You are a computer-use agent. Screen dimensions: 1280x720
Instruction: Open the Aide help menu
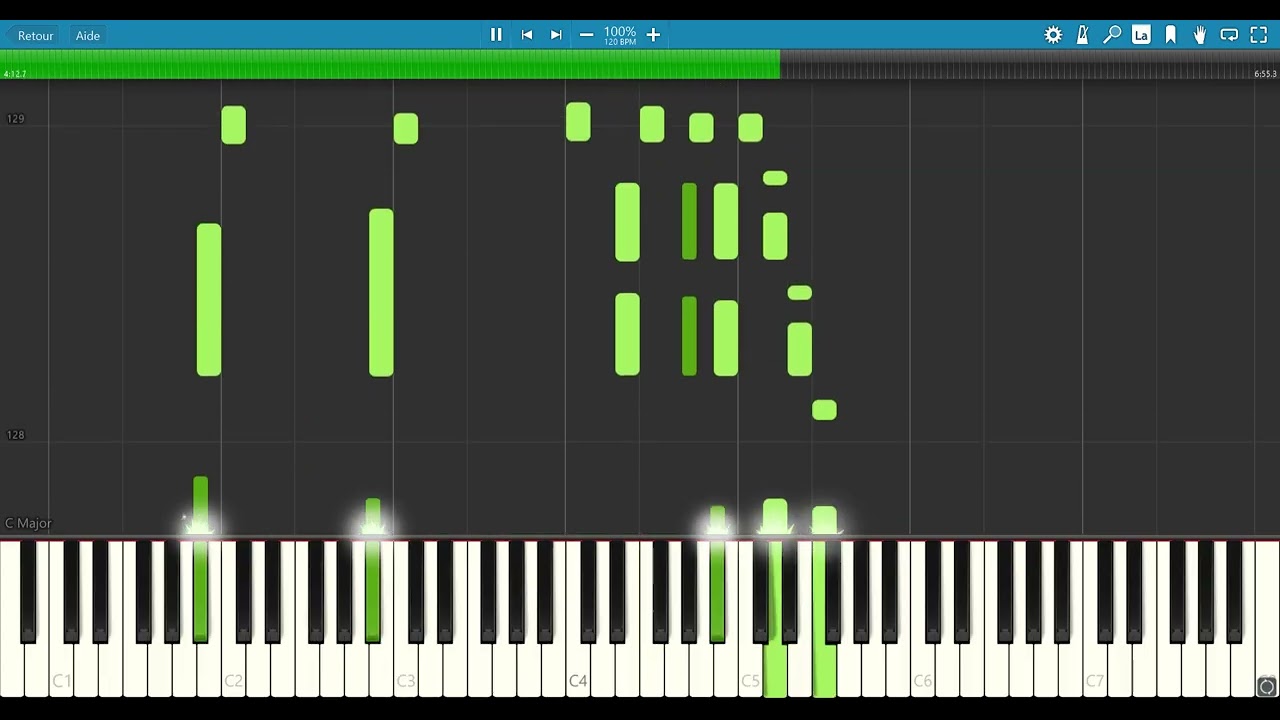(88, 36)
